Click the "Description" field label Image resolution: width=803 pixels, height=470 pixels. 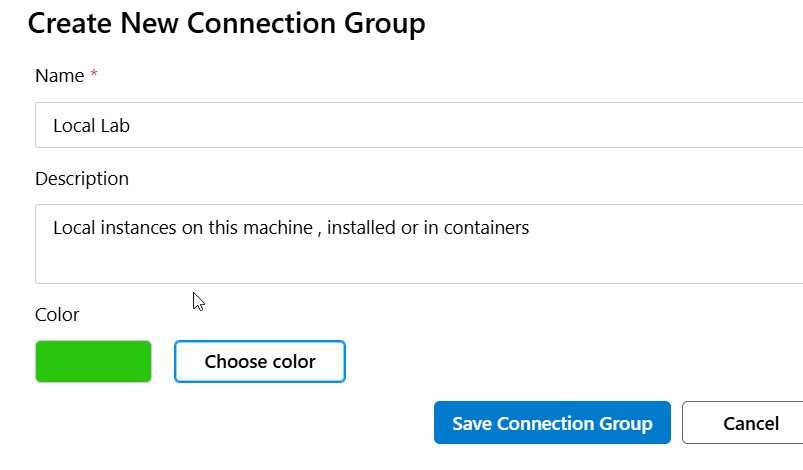[x=82, y=179]
